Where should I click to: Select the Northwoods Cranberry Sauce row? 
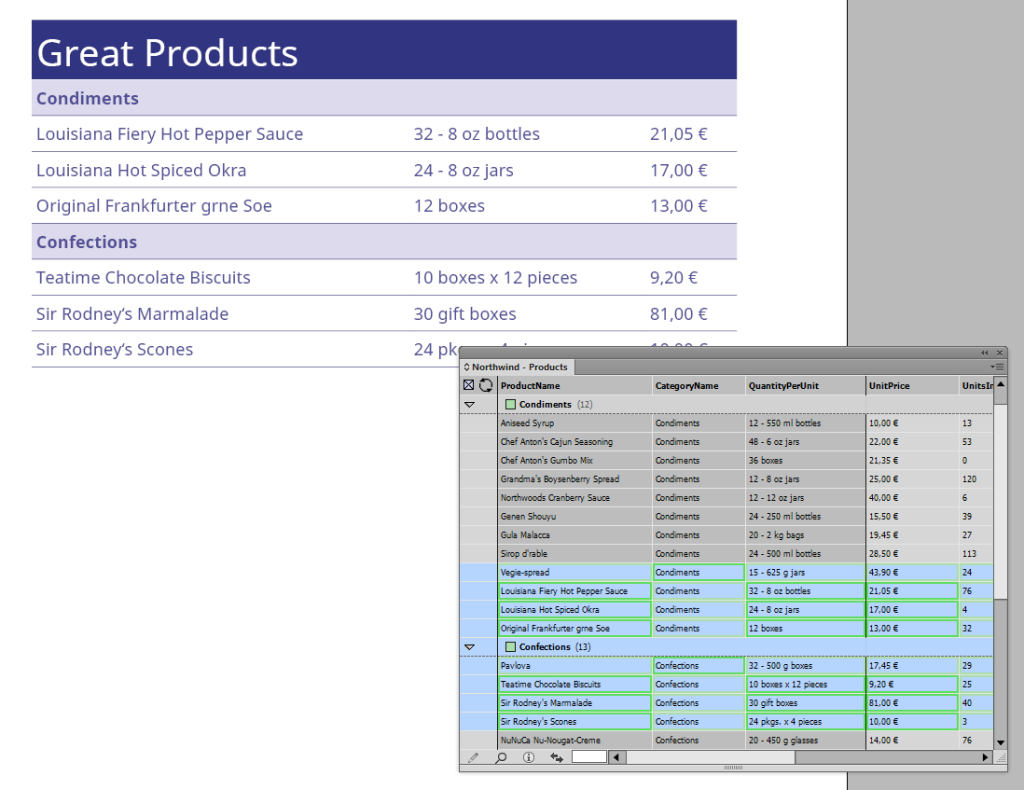click(x=726, y=498)
